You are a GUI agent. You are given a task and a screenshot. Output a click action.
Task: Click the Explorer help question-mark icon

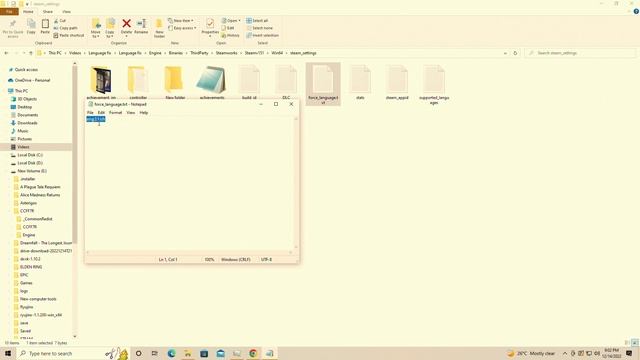636,11
